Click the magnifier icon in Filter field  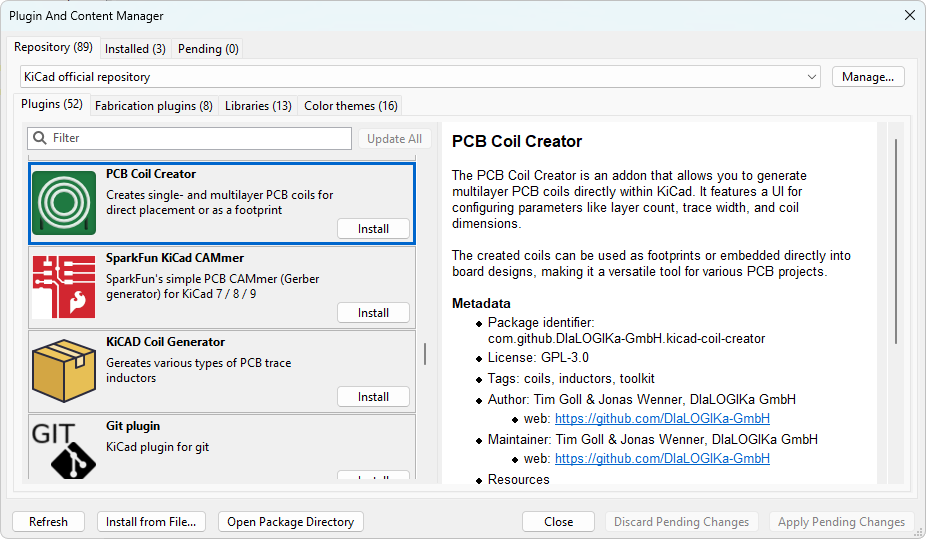click(x=40, y=138)
